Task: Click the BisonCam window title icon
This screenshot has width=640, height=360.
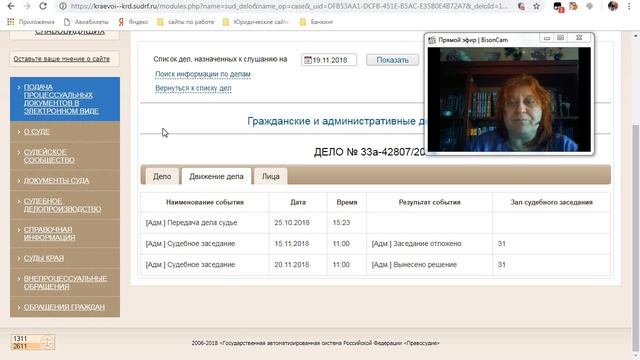Action: 432,40
